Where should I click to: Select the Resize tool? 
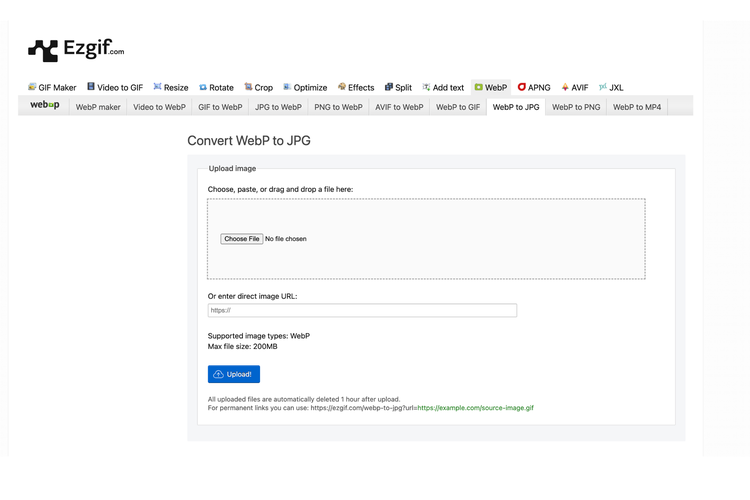(170, 87)
